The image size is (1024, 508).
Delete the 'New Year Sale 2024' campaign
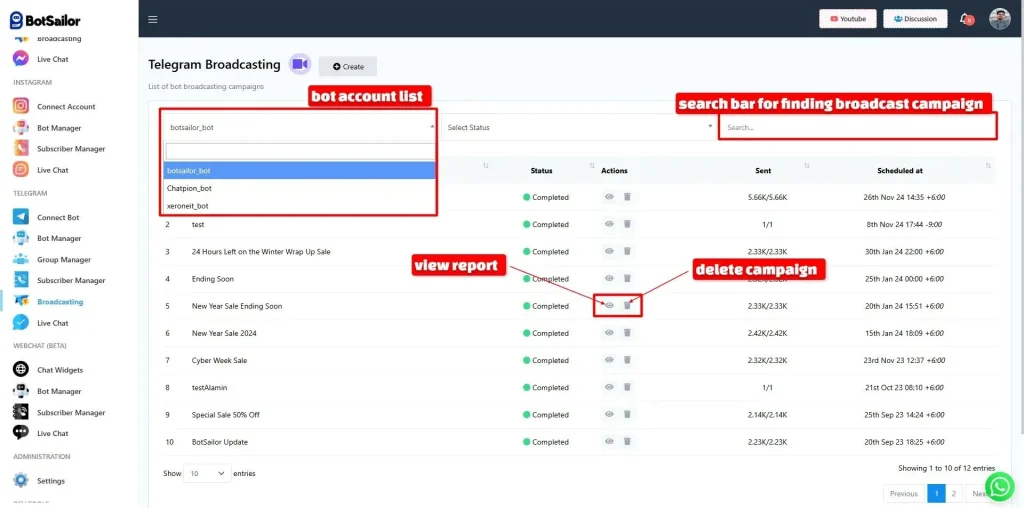(x=627, y=333)
